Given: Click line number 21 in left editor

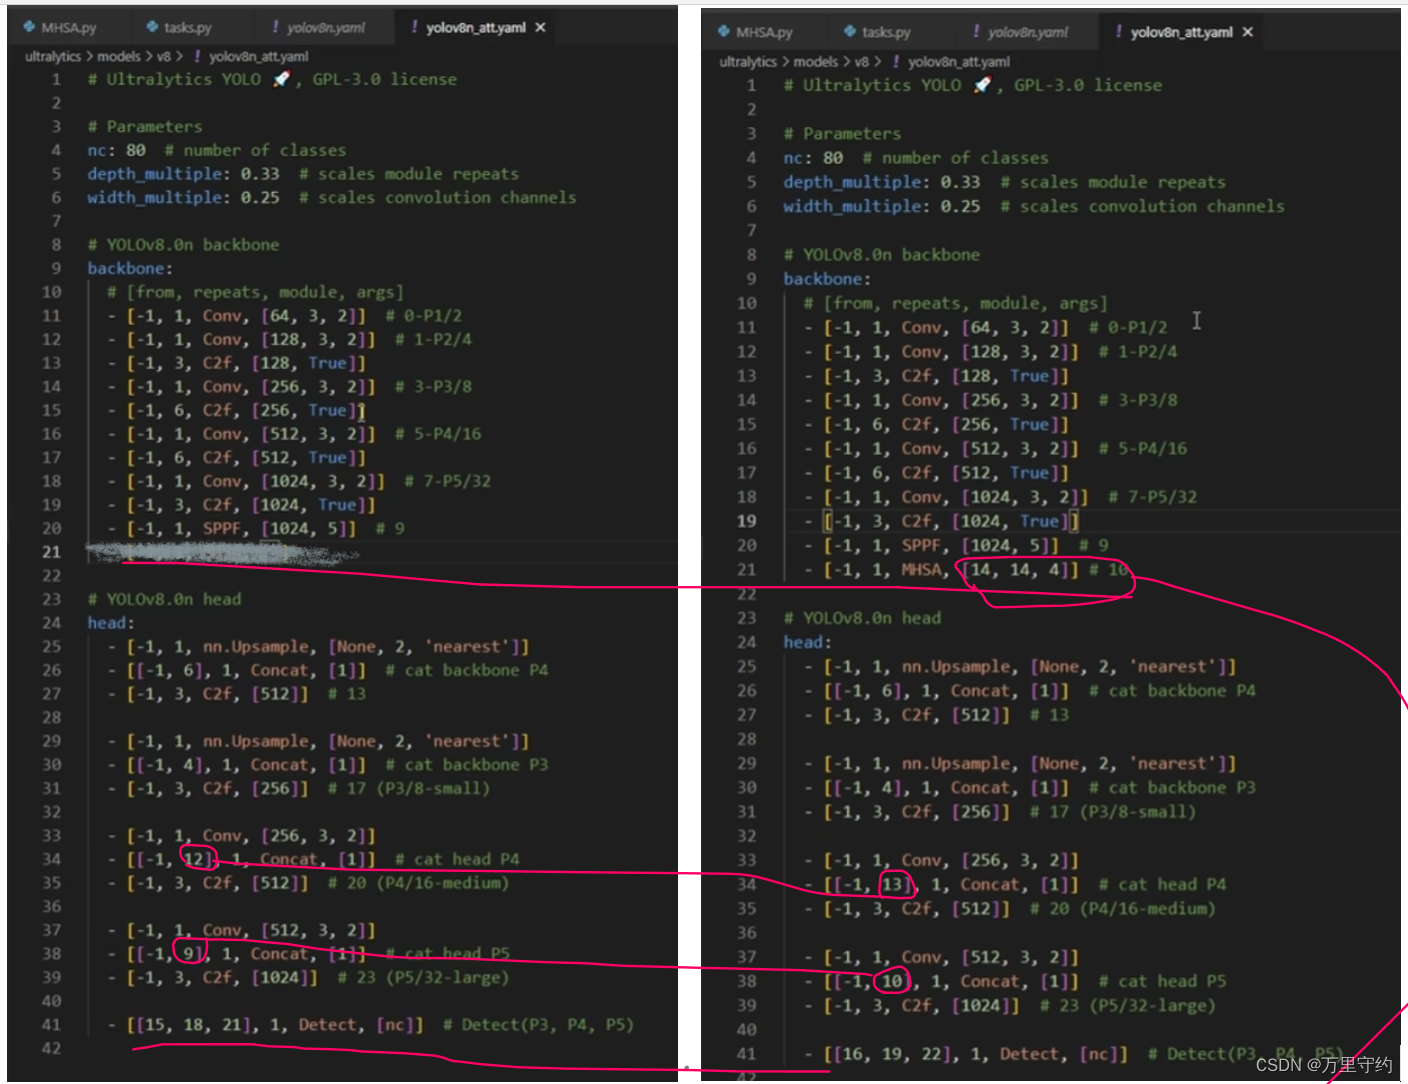Looking at the screenshot, I should pos(51,552).
